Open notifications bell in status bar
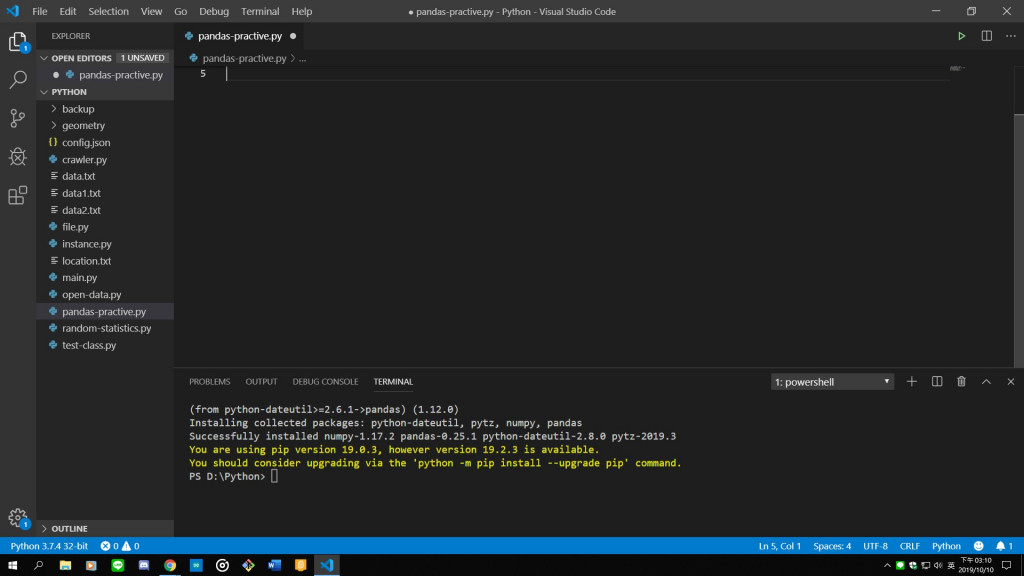 [1004, 546]
